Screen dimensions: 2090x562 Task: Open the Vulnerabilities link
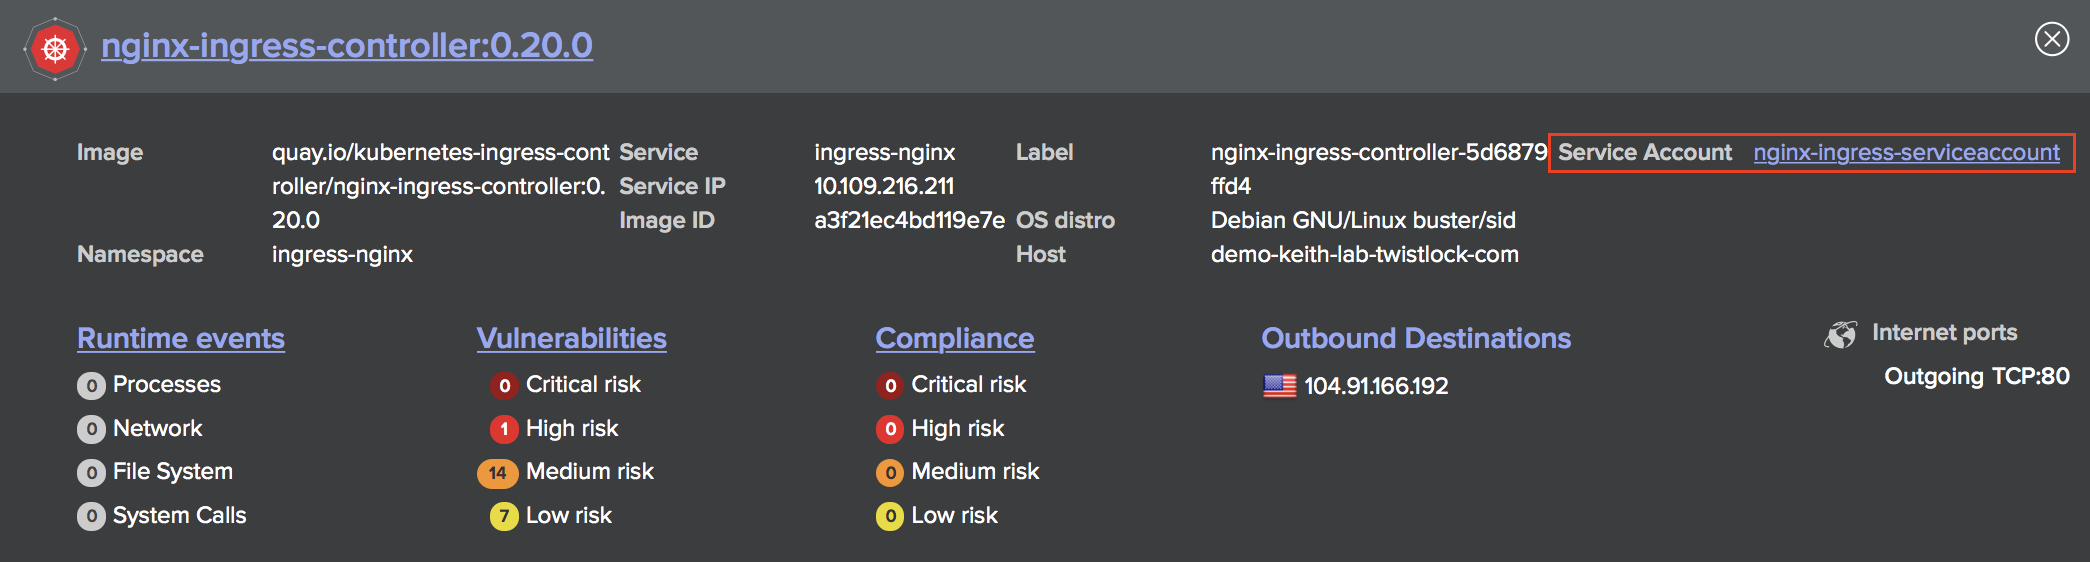click(571, 339)
